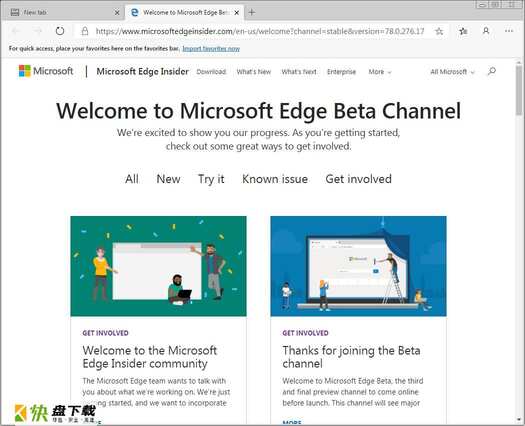
Task: Select the Try it filter
Action: tap(211, 179)
